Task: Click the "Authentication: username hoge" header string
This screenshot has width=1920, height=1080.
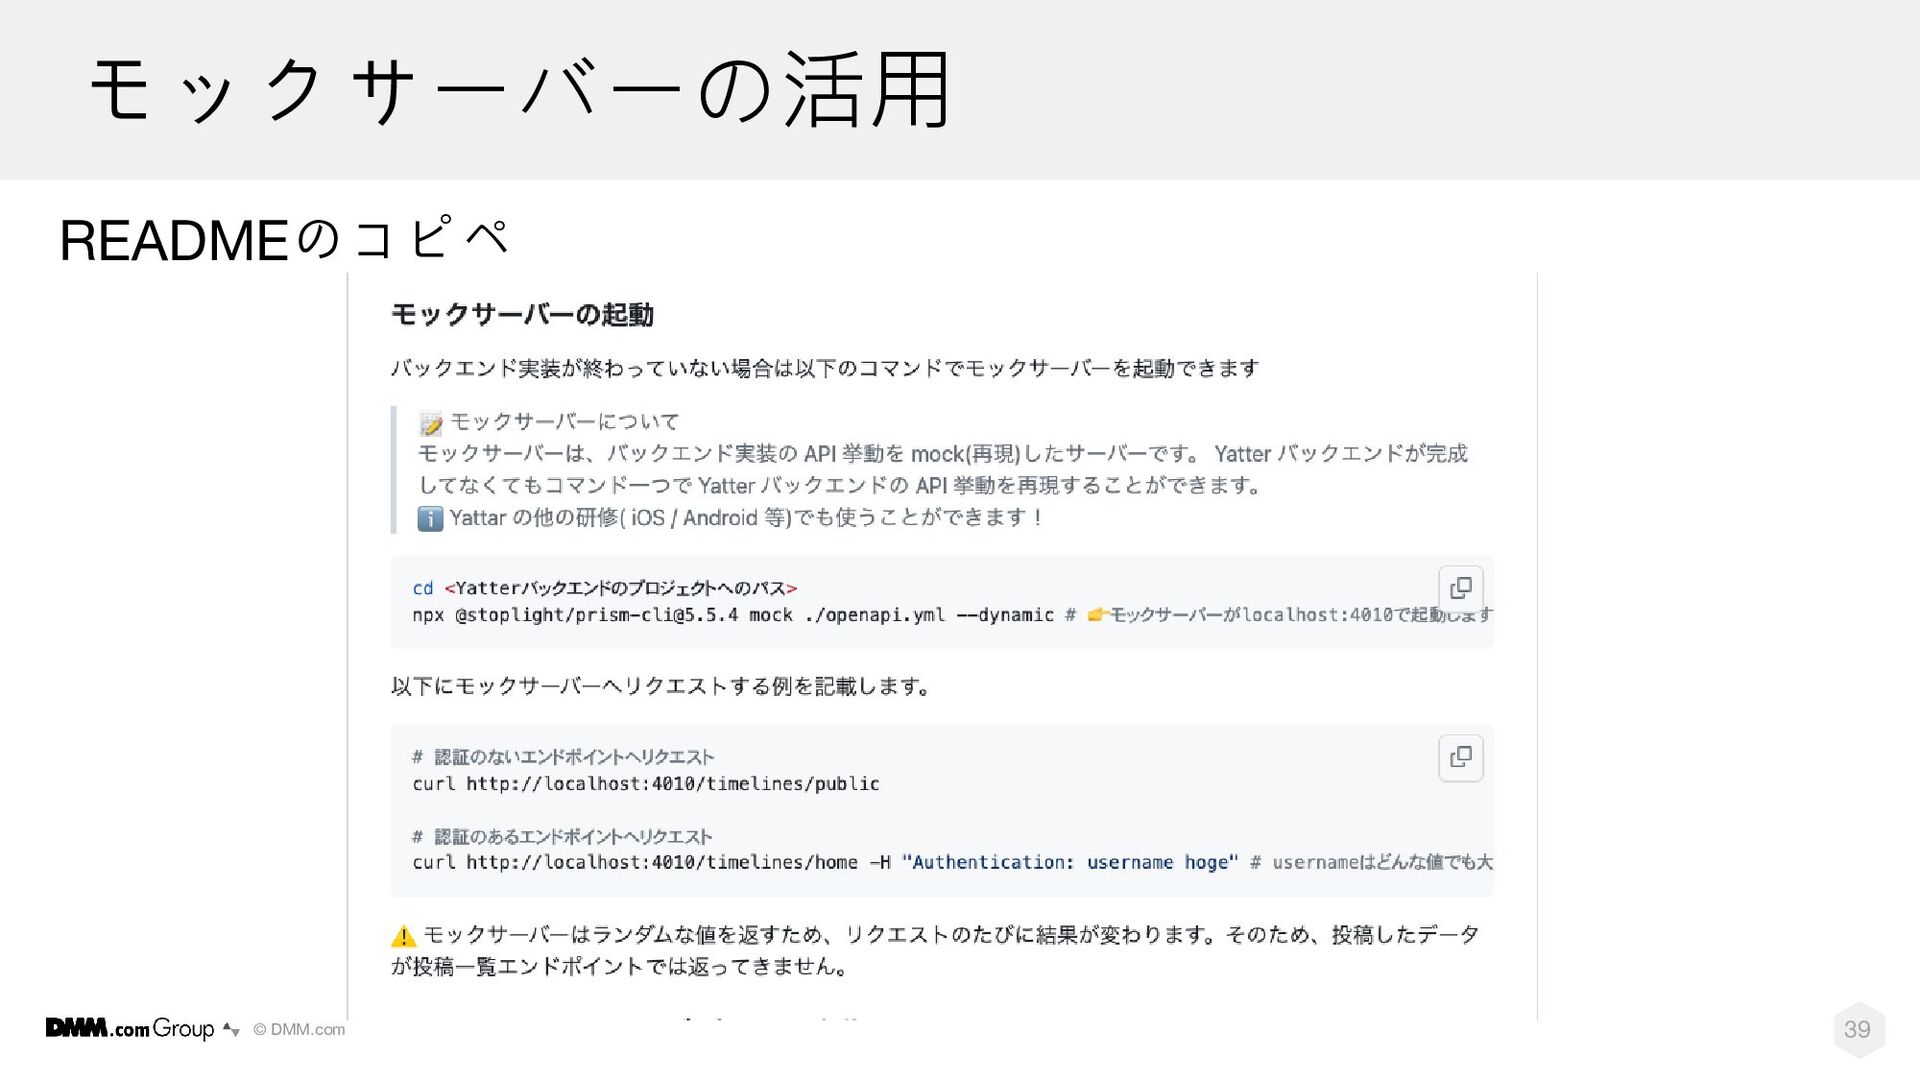Action: [x=1070, y=862]
